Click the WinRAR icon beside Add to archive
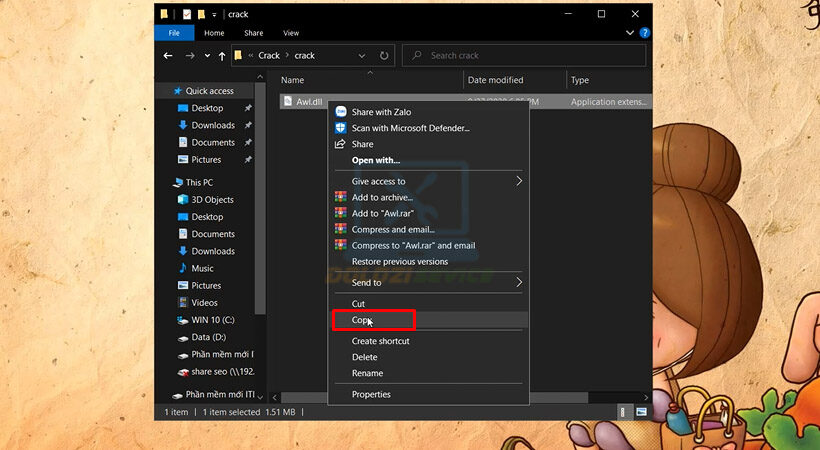 pyautogui.click(x=341, y=197)
